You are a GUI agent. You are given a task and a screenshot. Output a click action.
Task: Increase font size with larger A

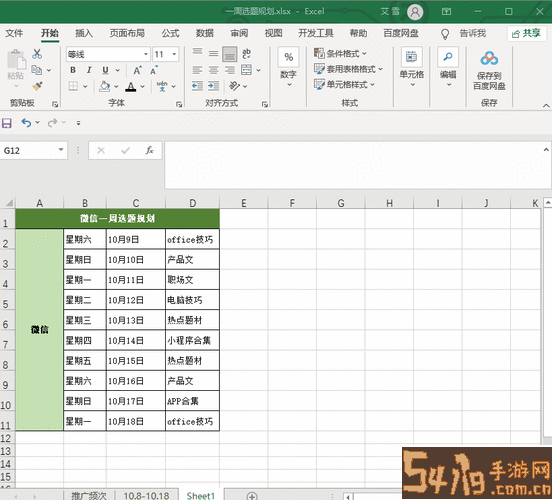[x=137, y=70]
